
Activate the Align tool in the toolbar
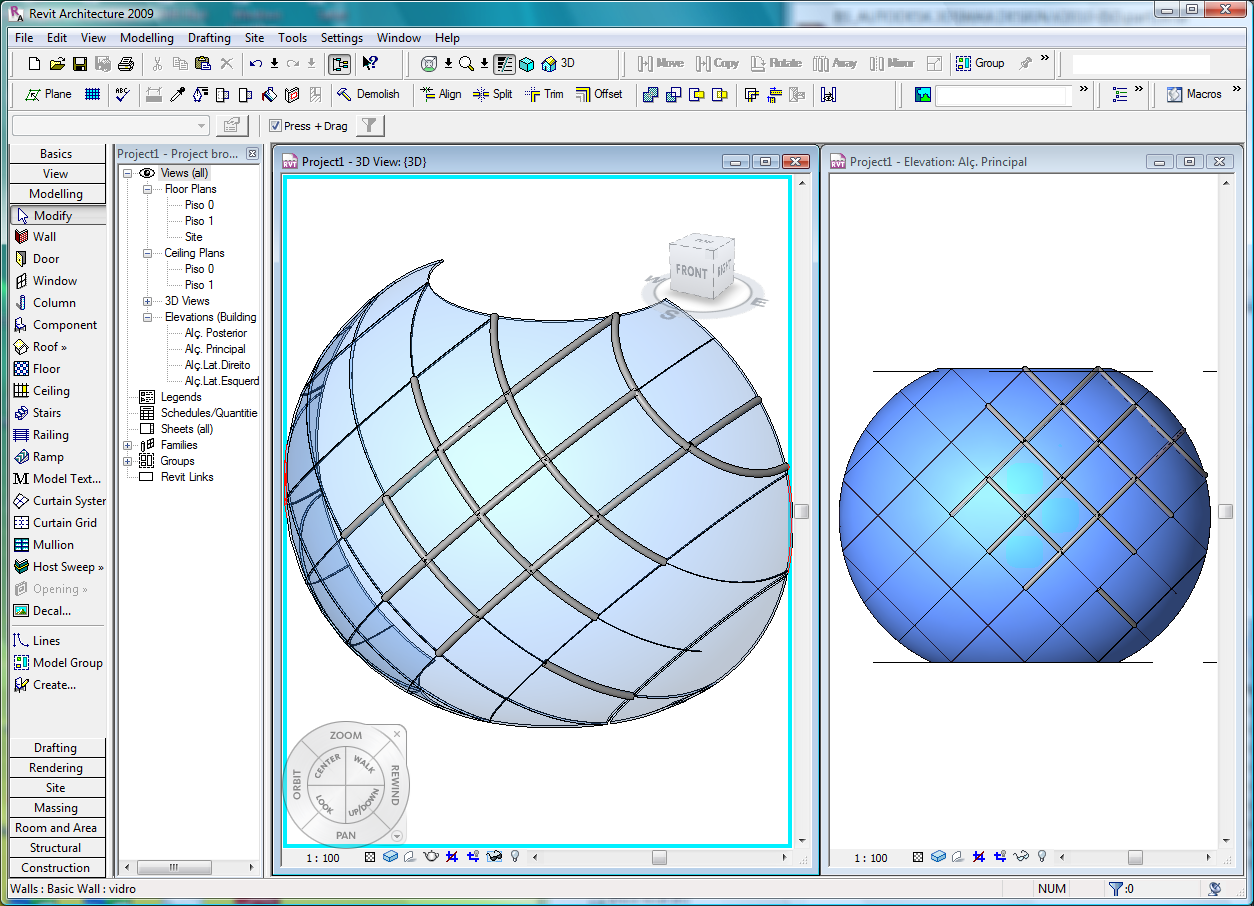pyautogui.click(x=441, y=94)
